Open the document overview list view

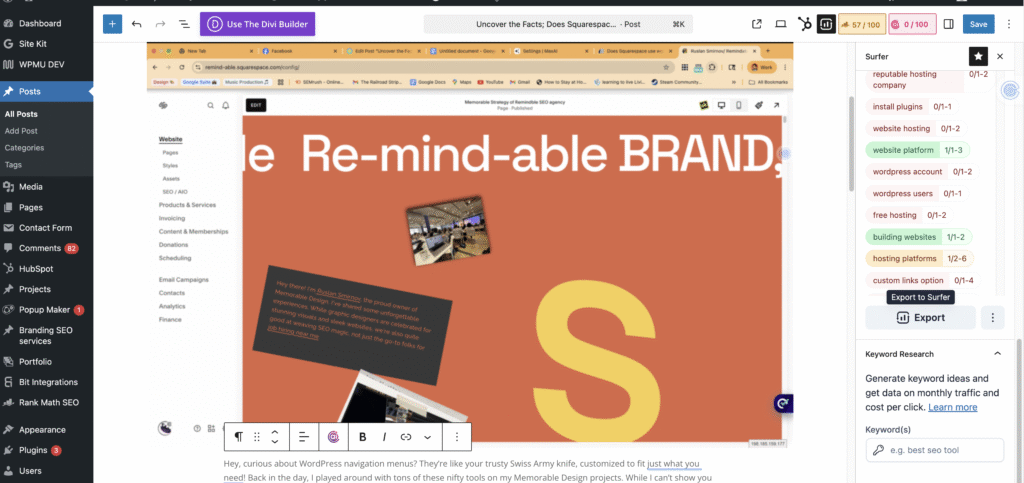point(184,23)
